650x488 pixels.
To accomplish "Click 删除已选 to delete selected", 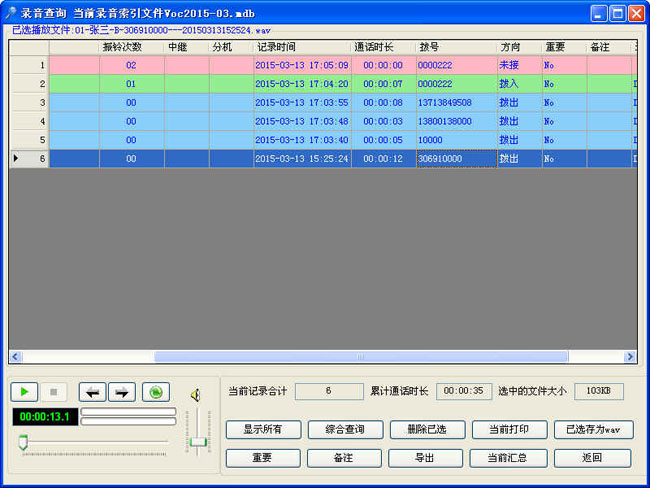I will click(426, 430).
